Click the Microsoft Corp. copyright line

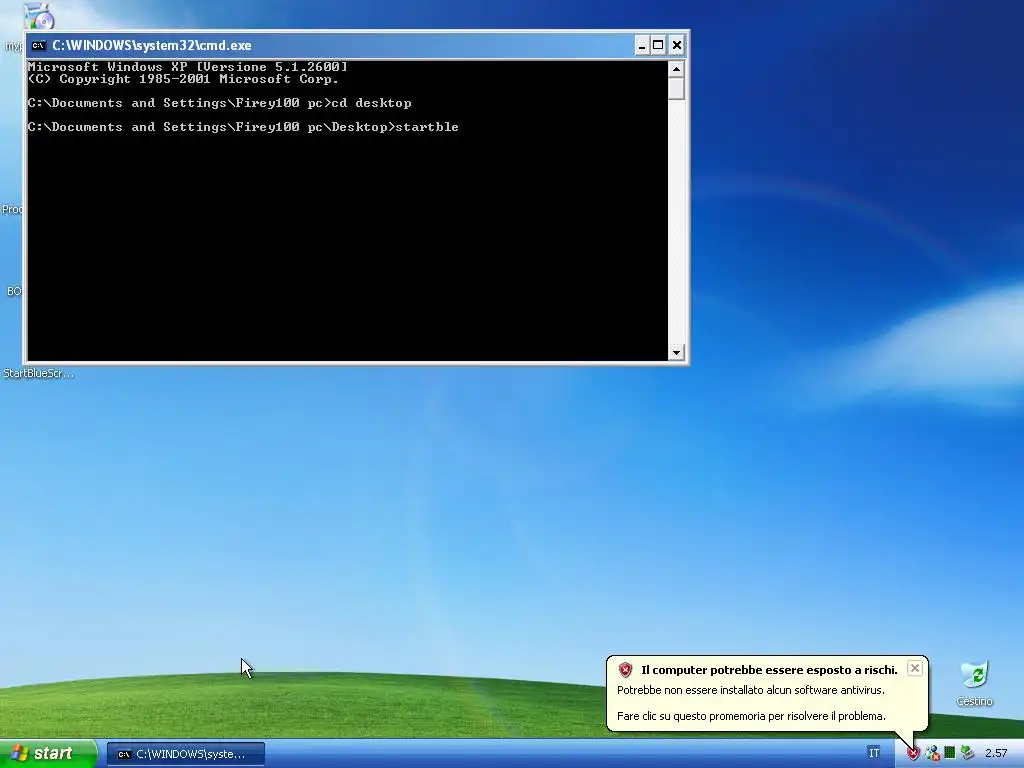pyautogui.click(x=183, y=79)
